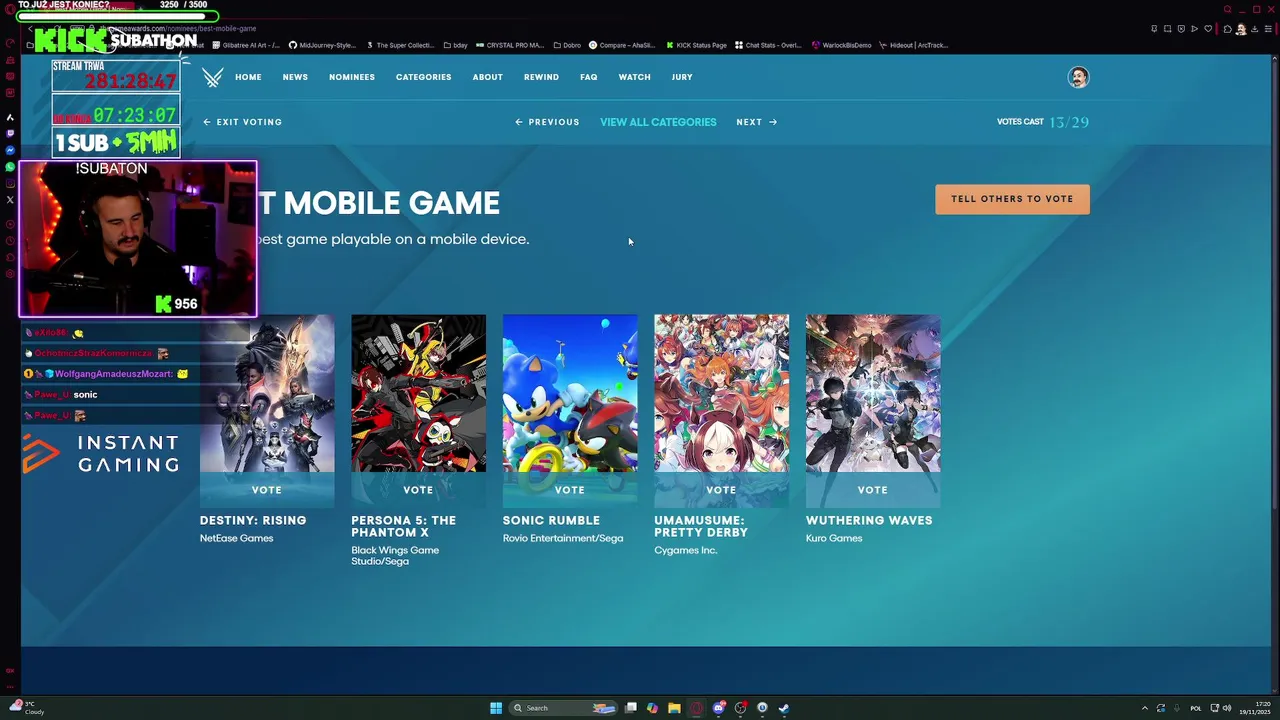Click Cygames Inc. developer text

coord(686,550)
